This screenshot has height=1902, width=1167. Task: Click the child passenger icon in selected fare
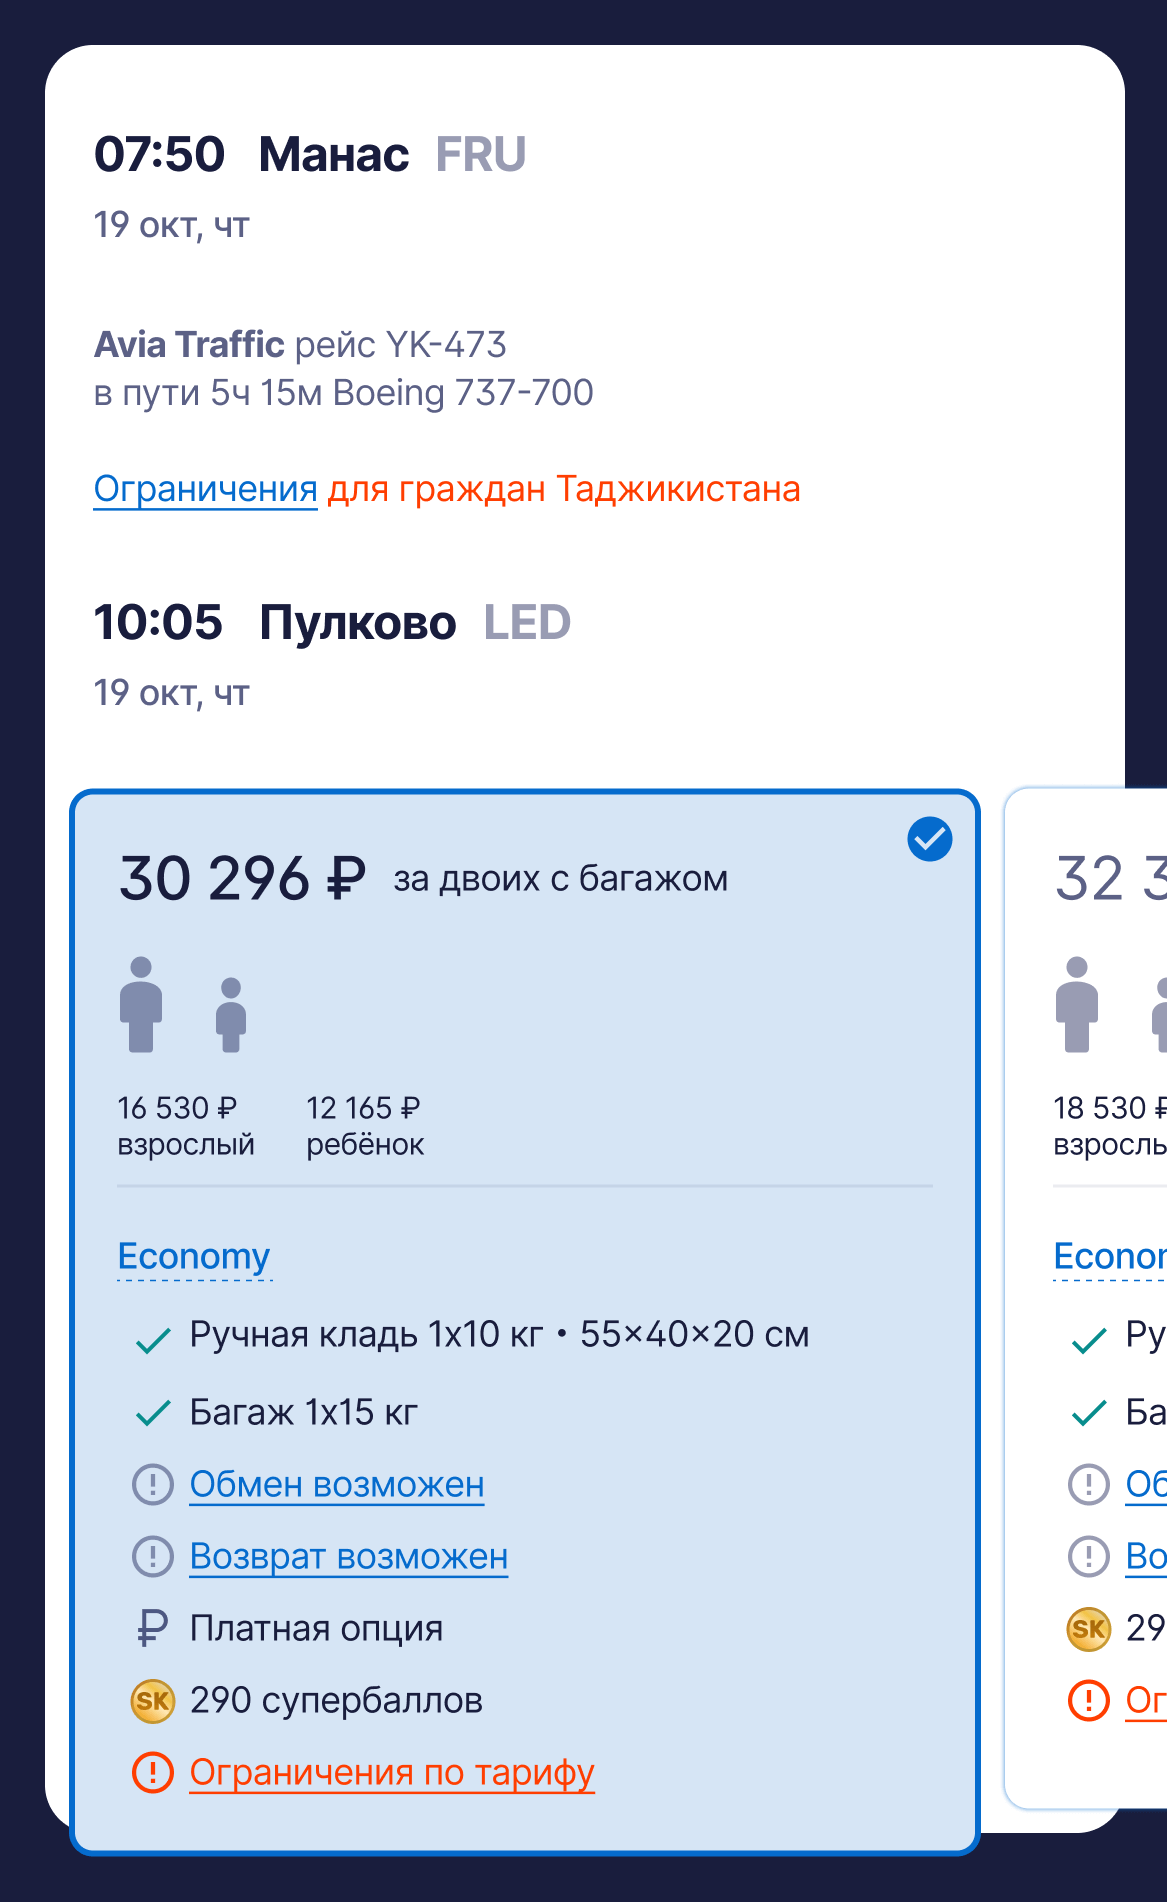231,1015
